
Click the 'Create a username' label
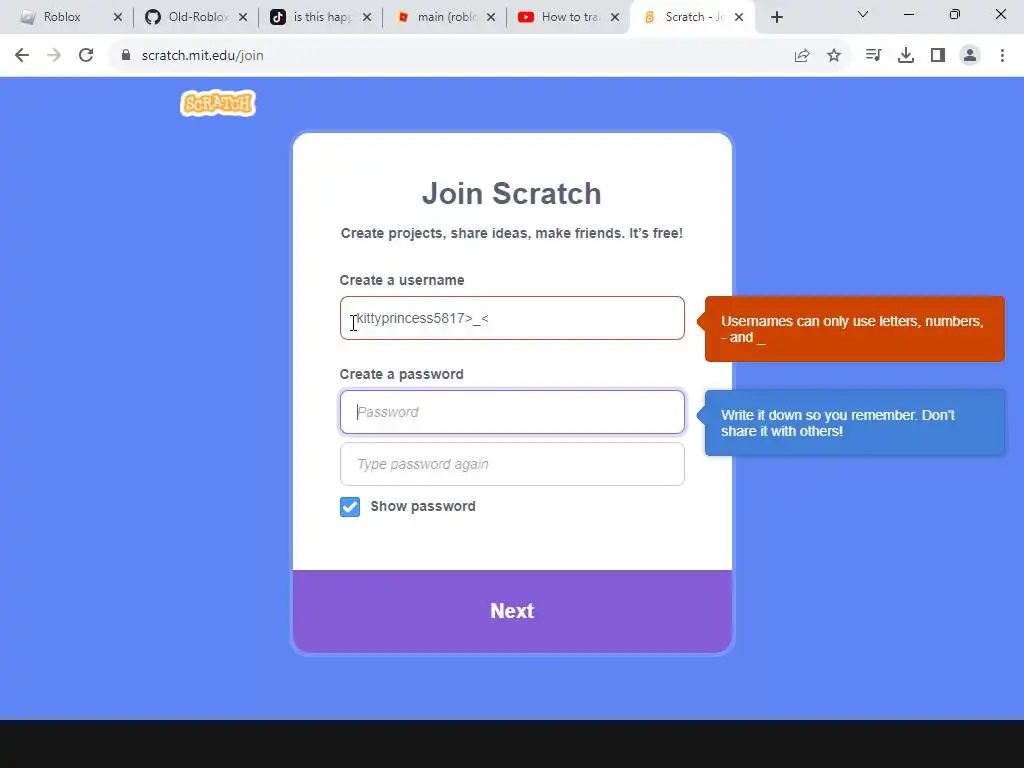(x=402, y=280)
